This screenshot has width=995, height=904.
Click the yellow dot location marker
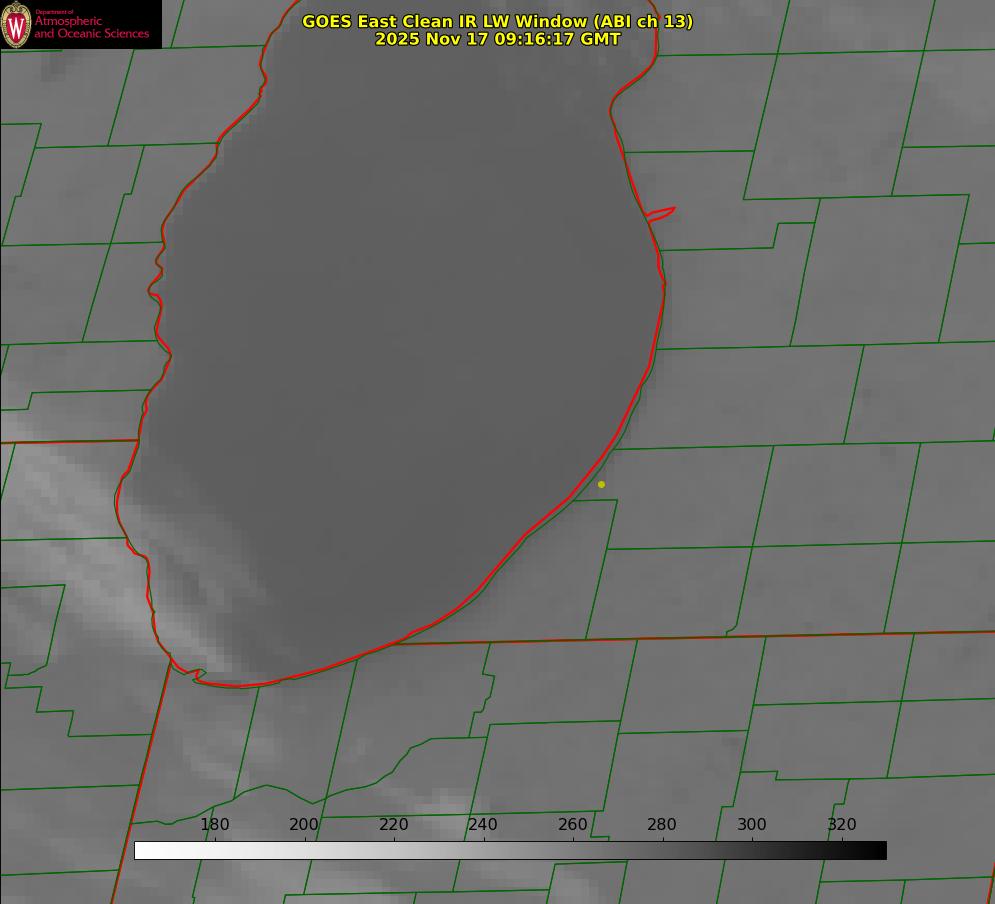[601, 484]
